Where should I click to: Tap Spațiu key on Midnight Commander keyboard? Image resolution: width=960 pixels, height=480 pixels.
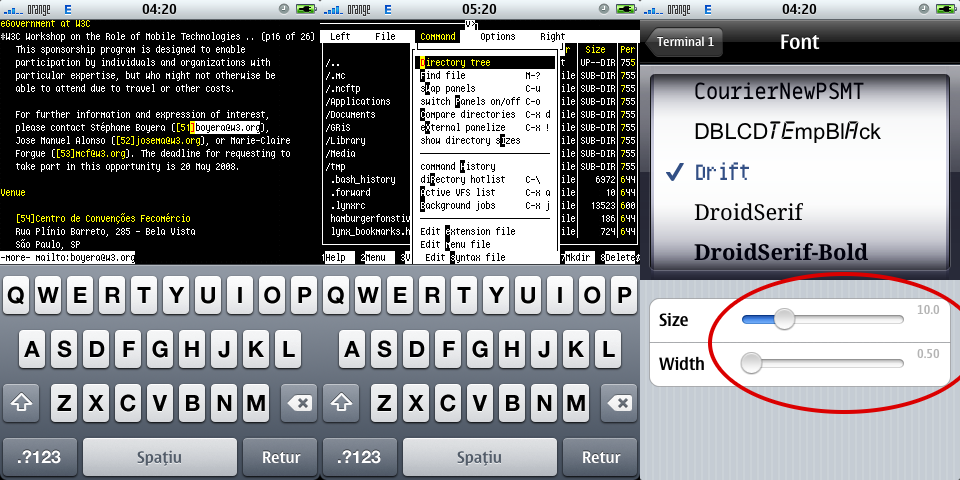[x=479, y=457]
